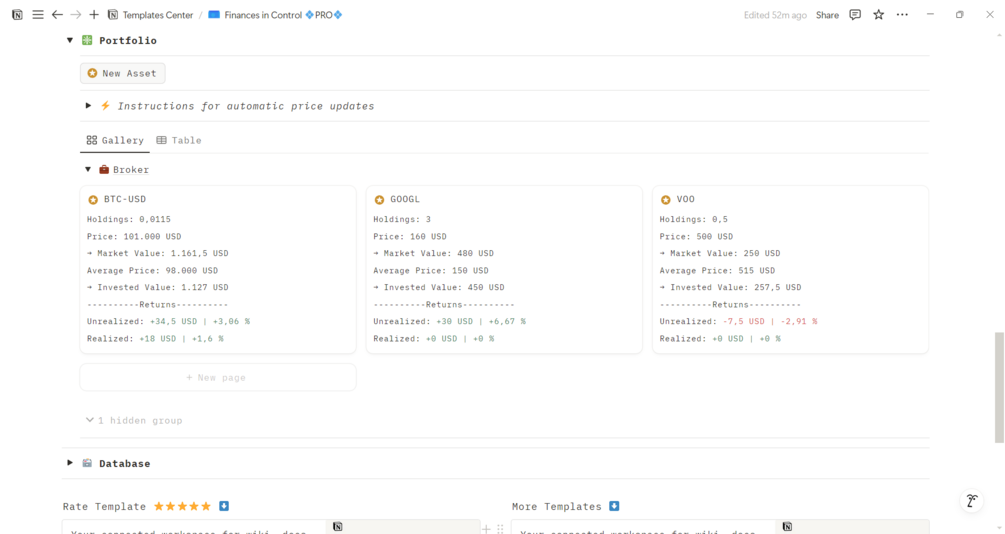
Task: Click blue arrow beside Rate Template
Action: point(224,506)
